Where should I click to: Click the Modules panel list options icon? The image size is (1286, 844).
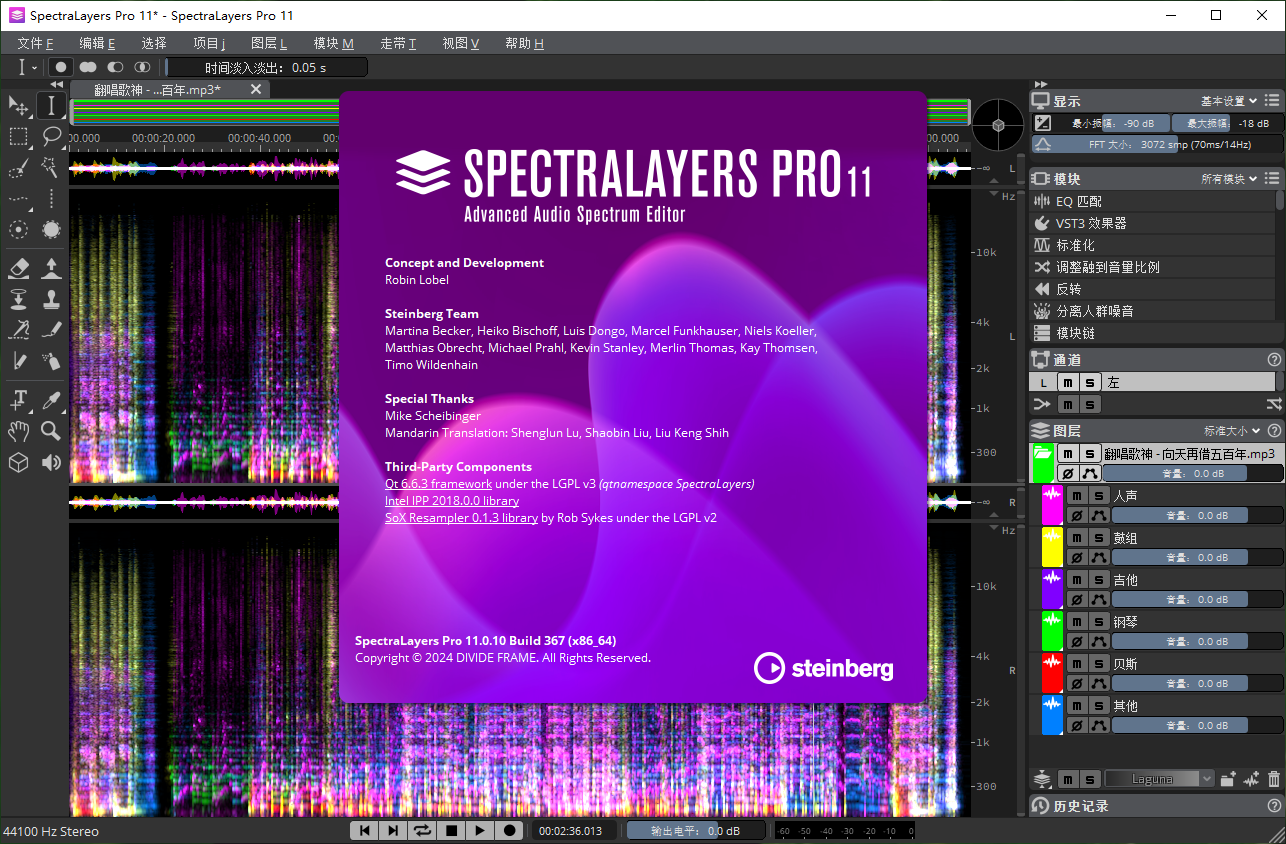pos(1272,179)
